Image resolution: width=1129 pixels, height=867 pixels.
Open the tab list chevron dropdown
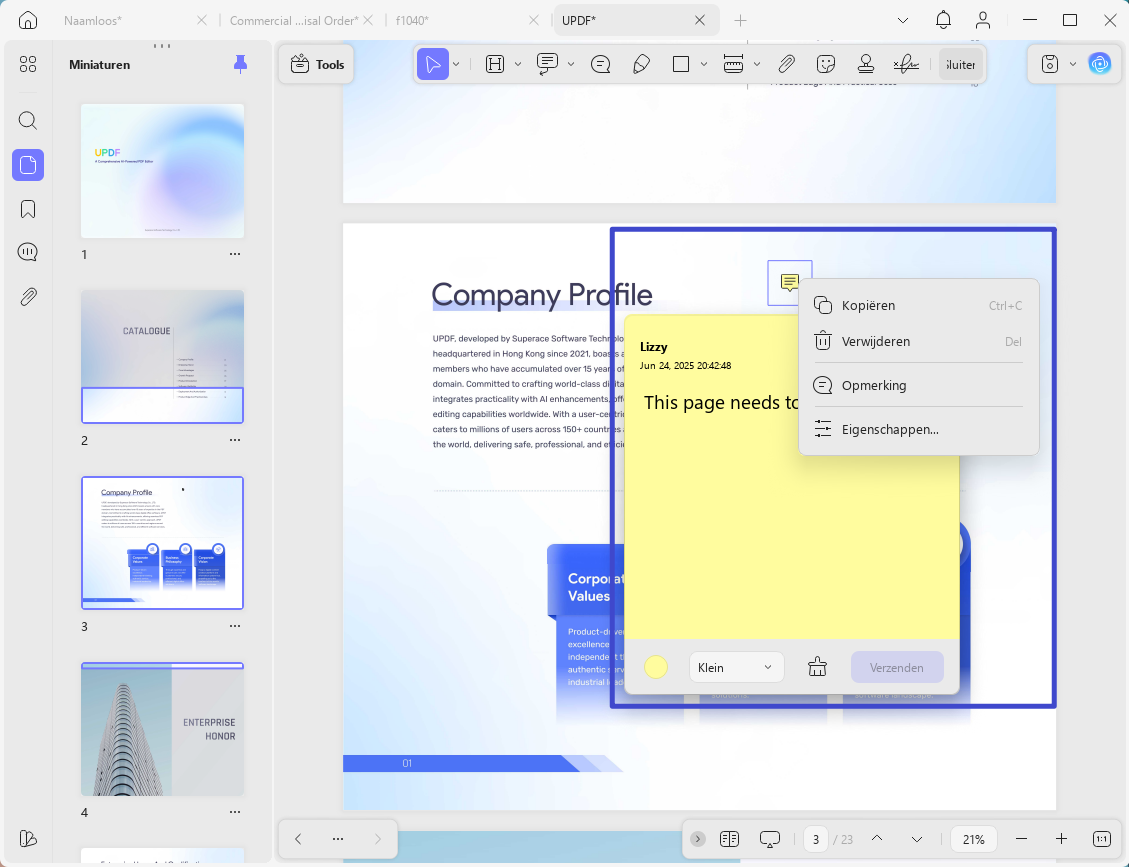[x=903, y=20]
